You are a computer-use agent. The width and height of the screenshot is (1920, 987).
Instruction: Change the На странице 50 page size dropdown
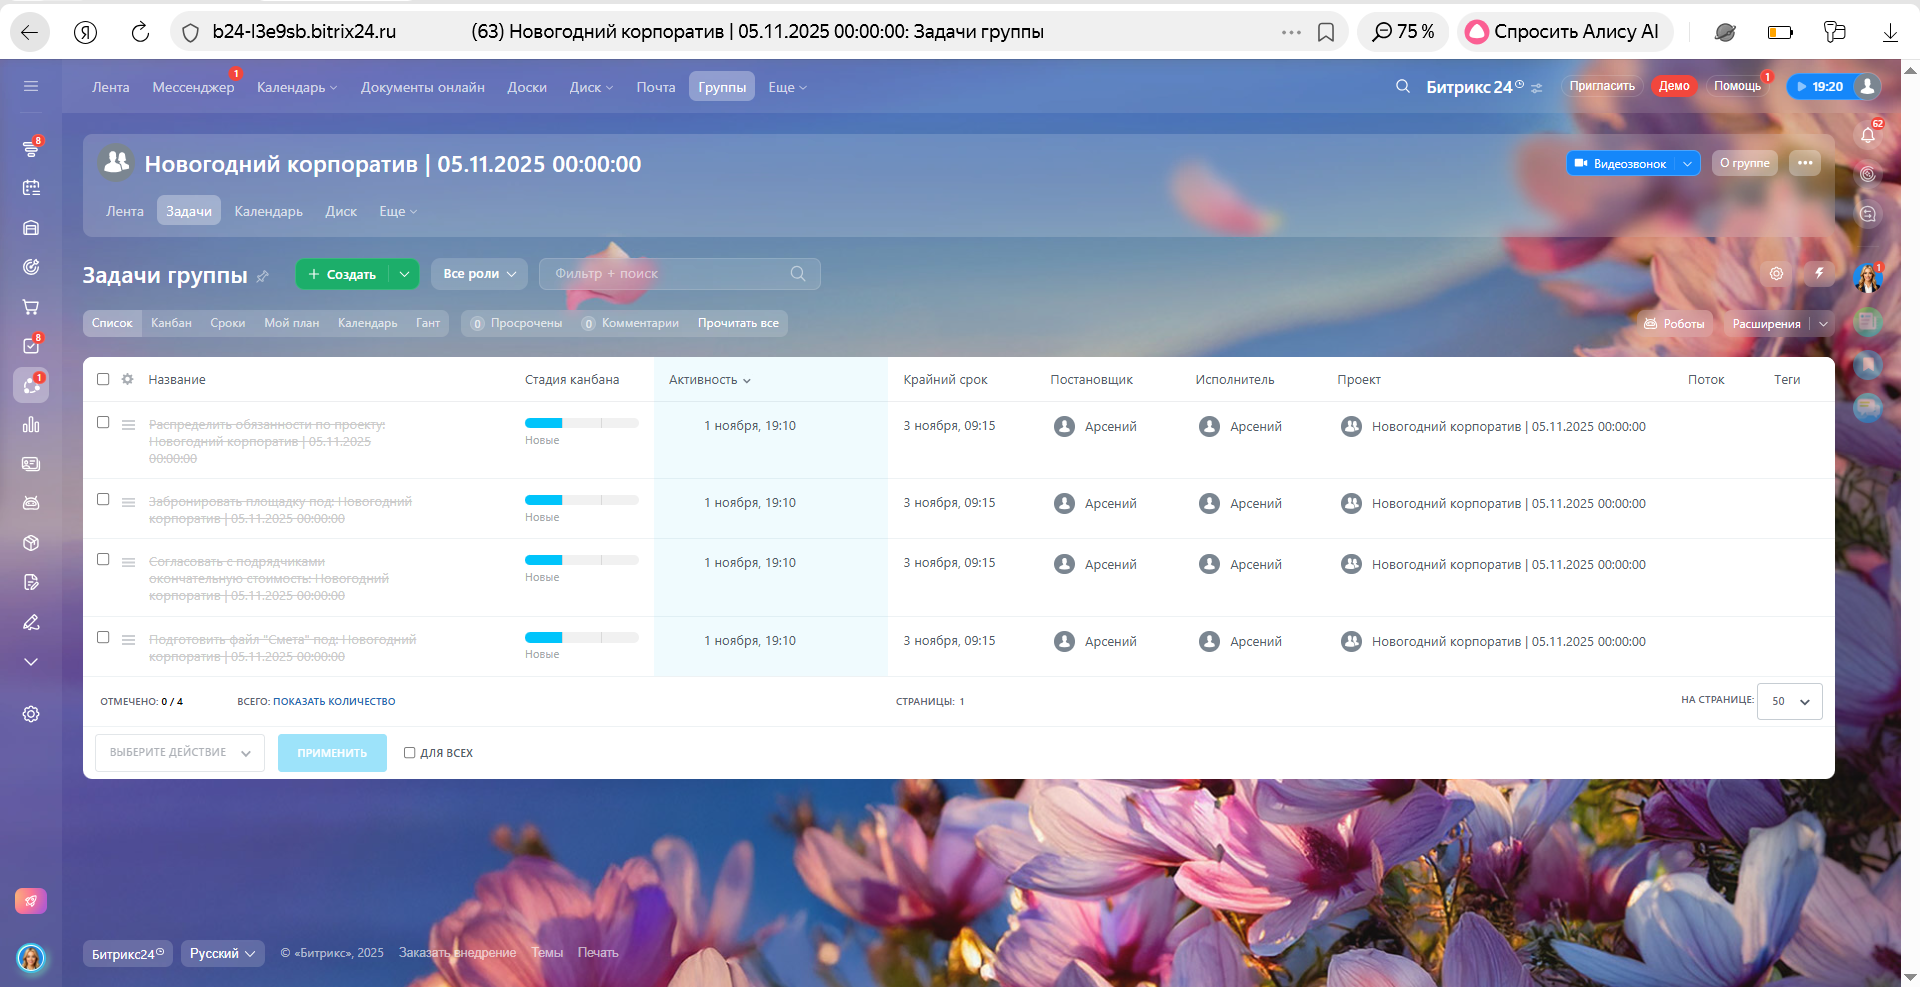coord(1790,701)
